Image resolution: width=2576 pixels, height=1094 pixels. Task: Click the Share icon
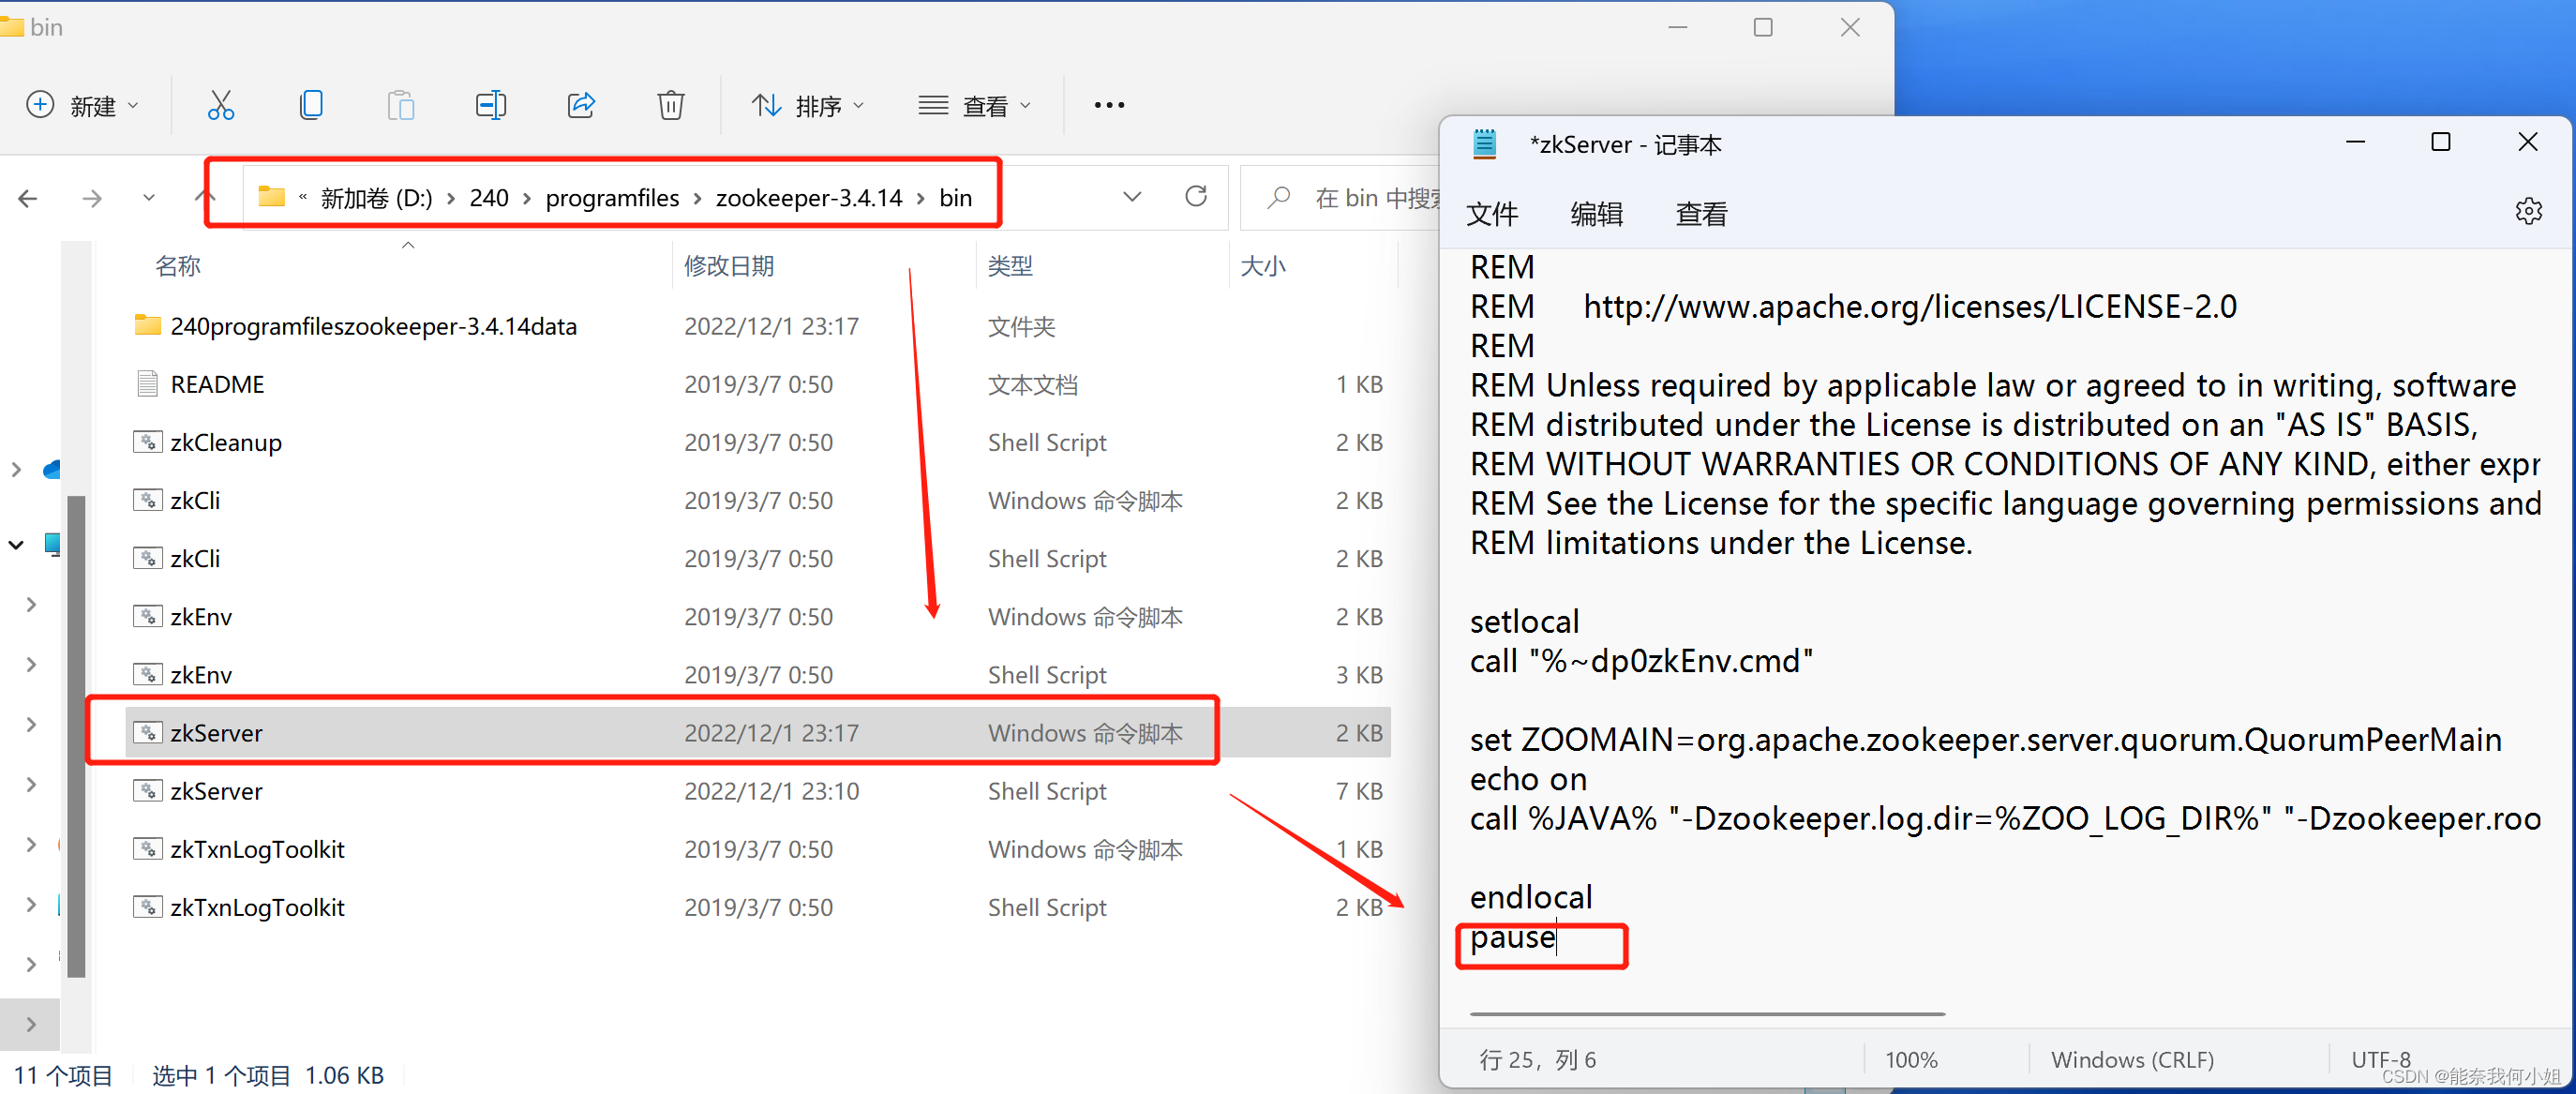(x=581, y=104)
